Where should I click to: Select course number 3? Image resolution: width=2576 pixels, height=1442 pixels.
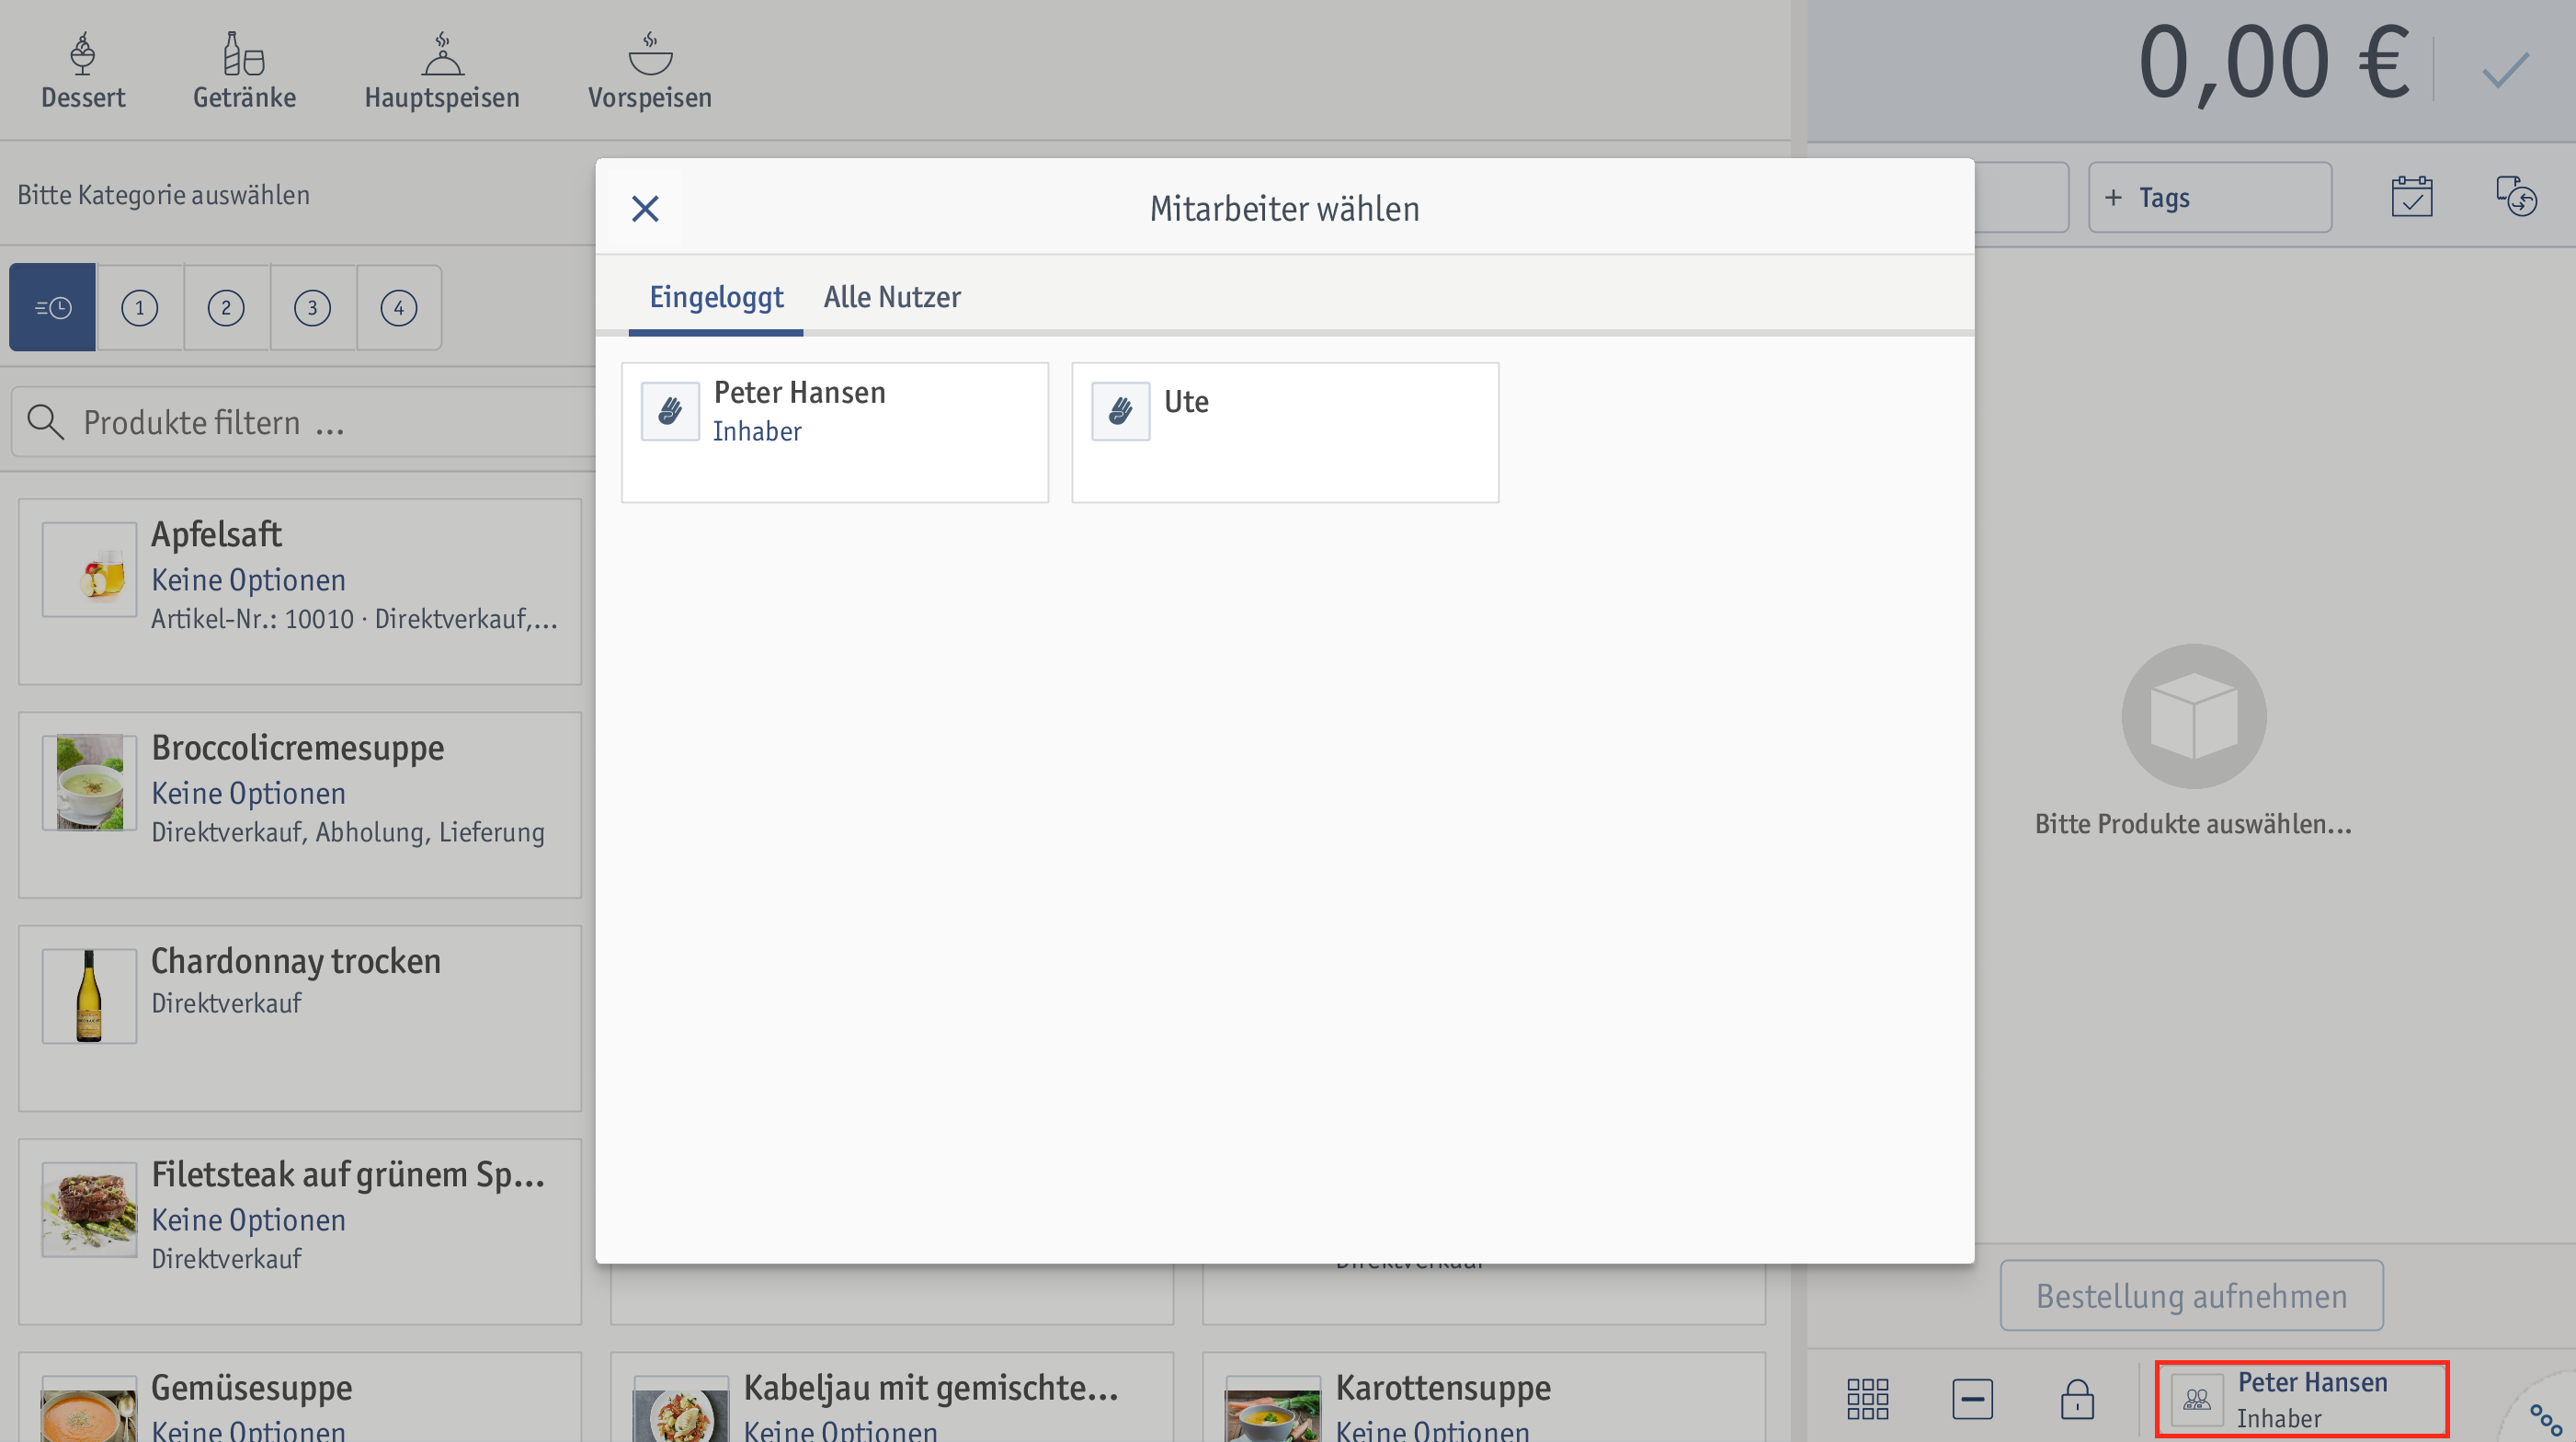coord(312,307)
